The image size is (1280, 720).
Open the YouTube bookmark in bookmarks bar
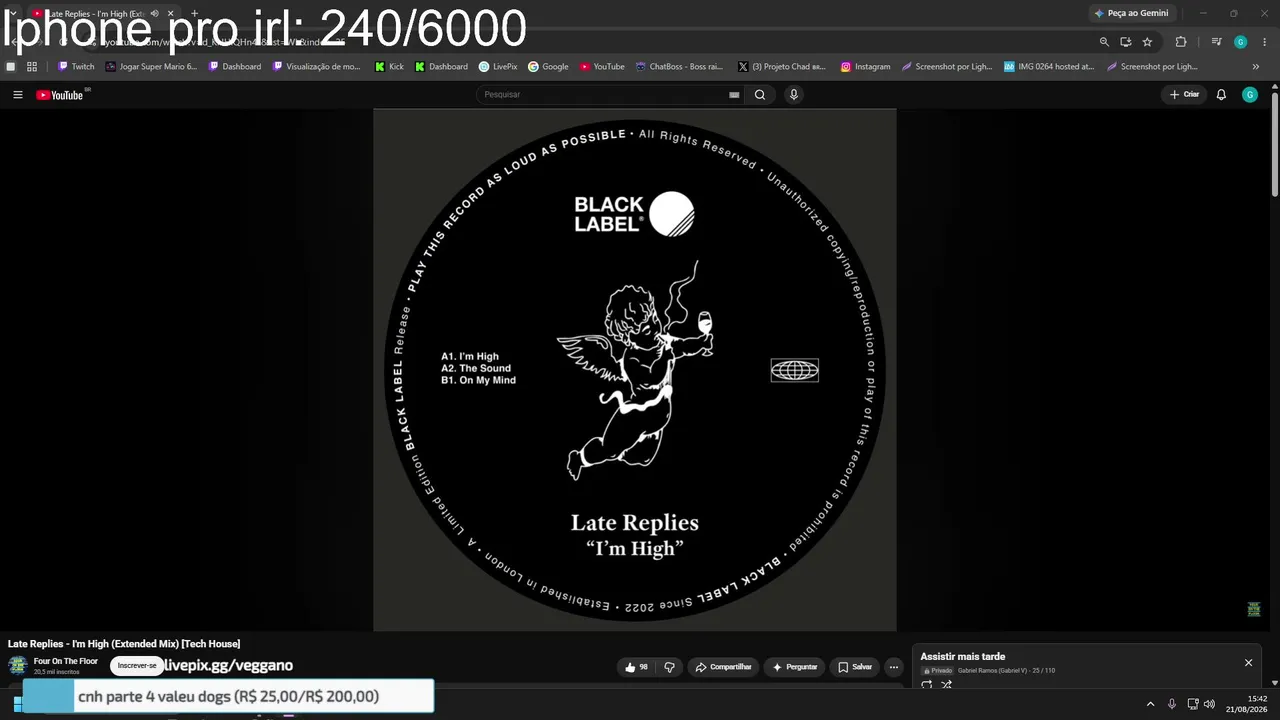click(602, 67)
